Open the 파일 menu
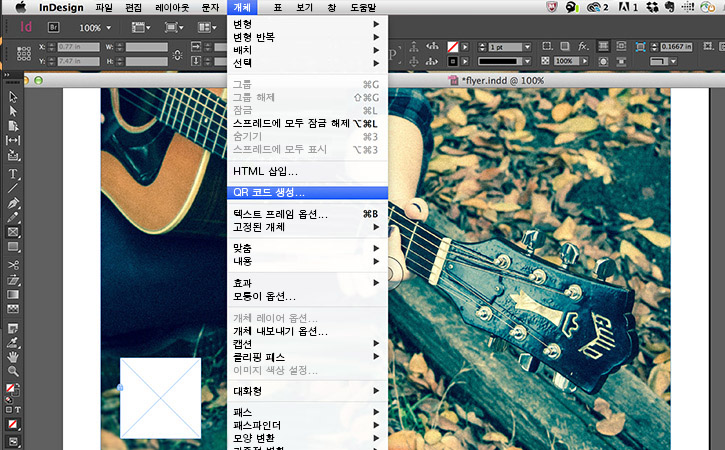The image size is (725, 450). coord(104,7)
